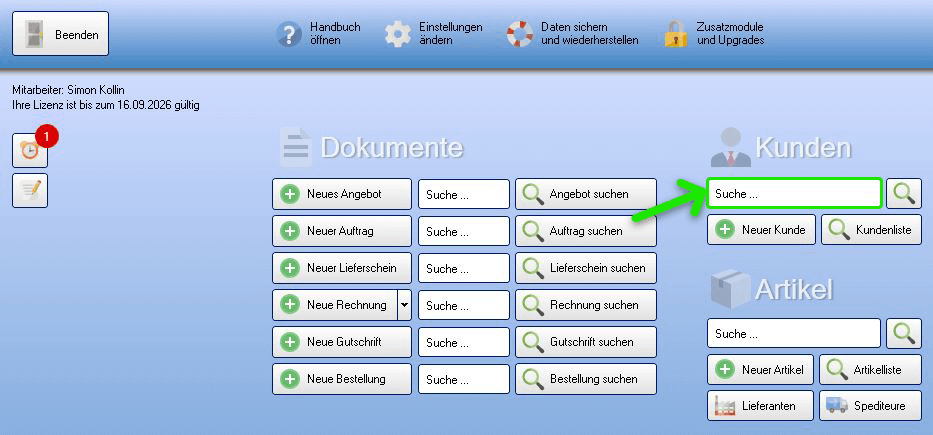Click the magnifier button beside Kunden search
This screenshot has height=435, width=933.
pos(904,193)
